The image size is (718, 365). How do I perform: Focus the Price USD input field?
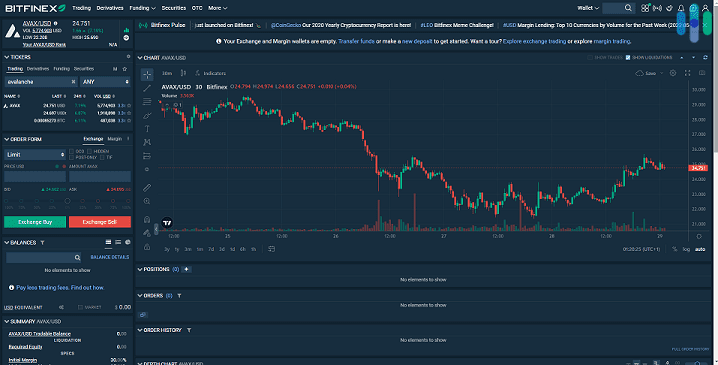pos(35,176)
